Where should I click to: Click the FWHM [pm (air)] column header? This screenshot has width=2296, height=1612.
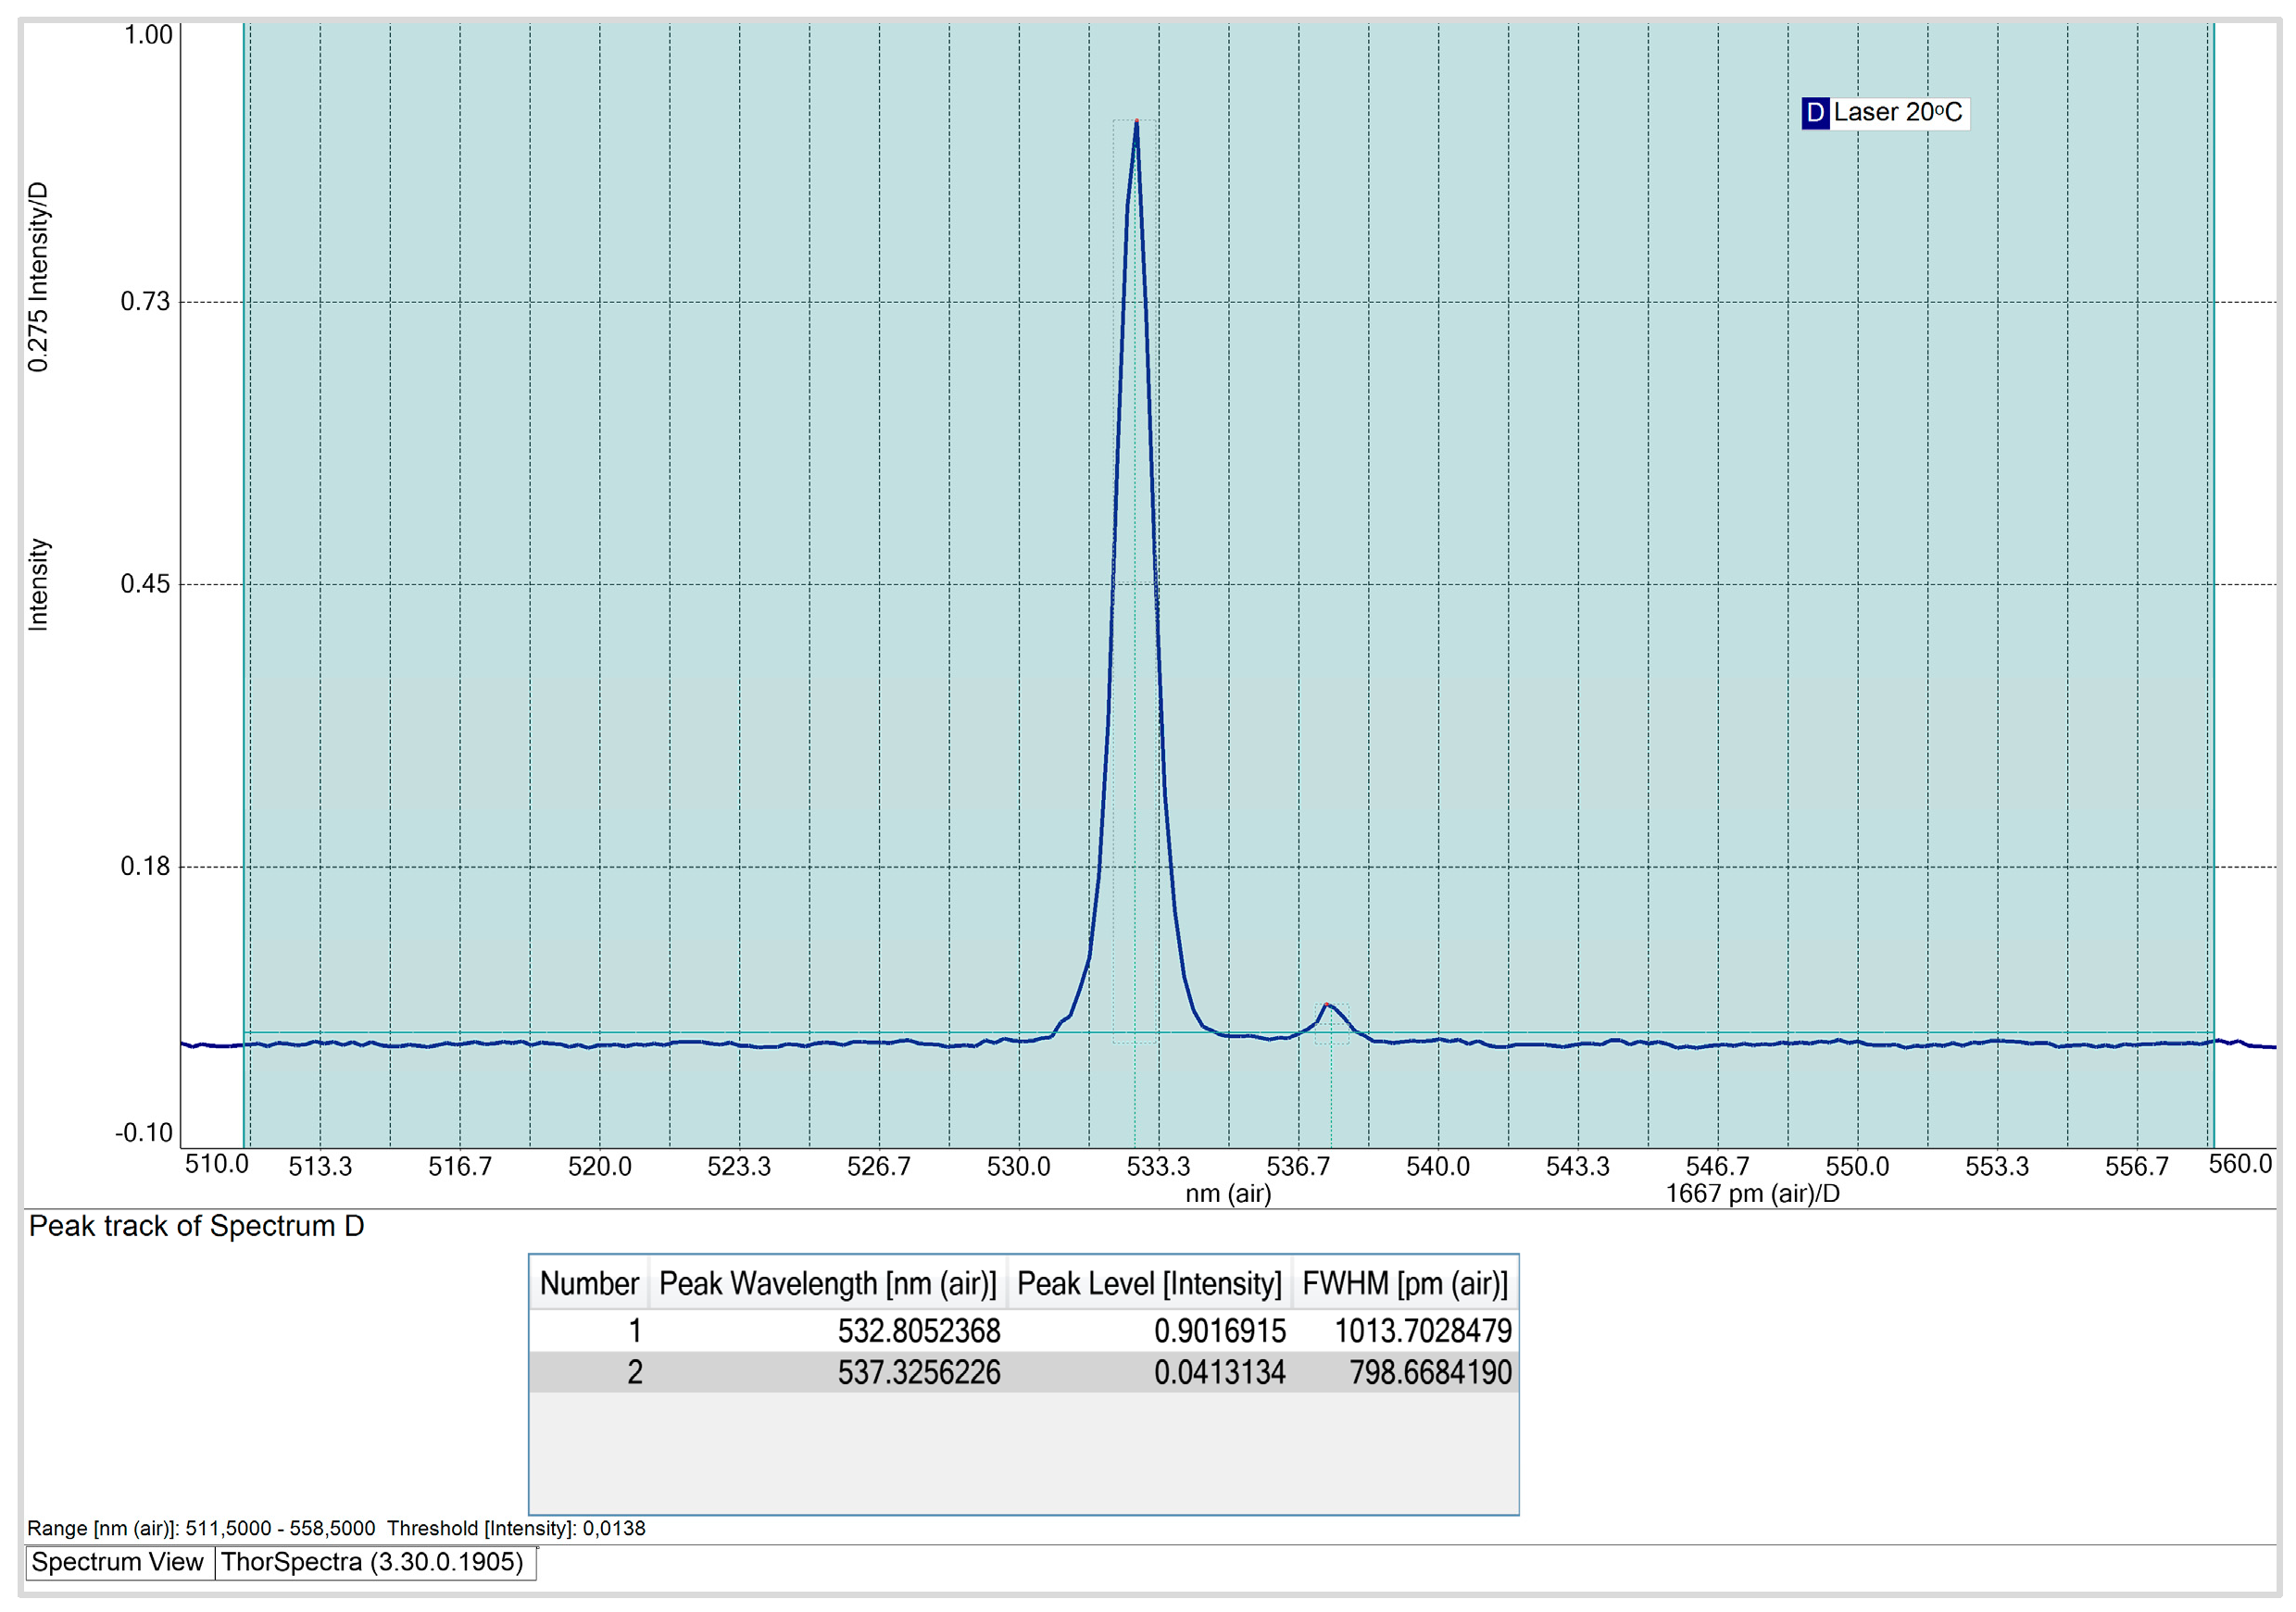[1404, 1283]
